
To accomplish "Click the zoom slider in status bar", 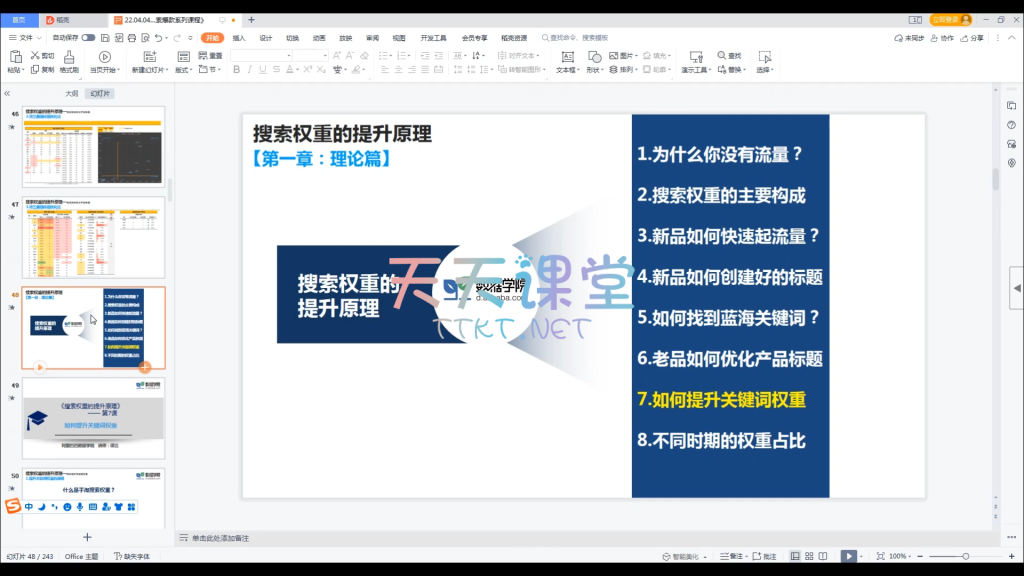I will click(x=965, y=556).
